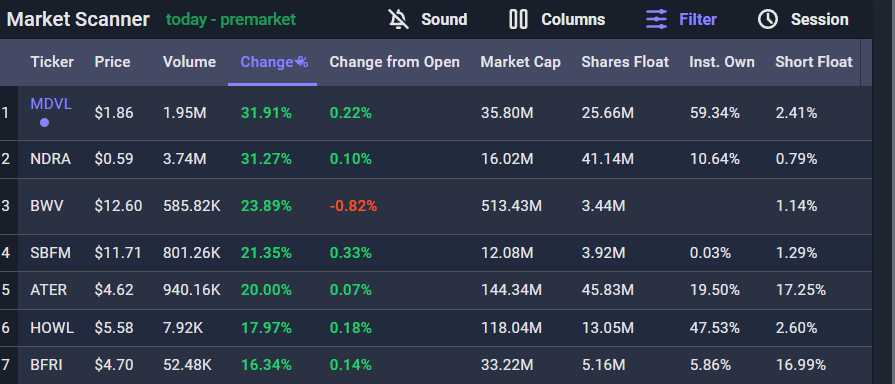Sort by the Short Float column header
Screen dimensions: 895x384
click(x=813, y=62)
